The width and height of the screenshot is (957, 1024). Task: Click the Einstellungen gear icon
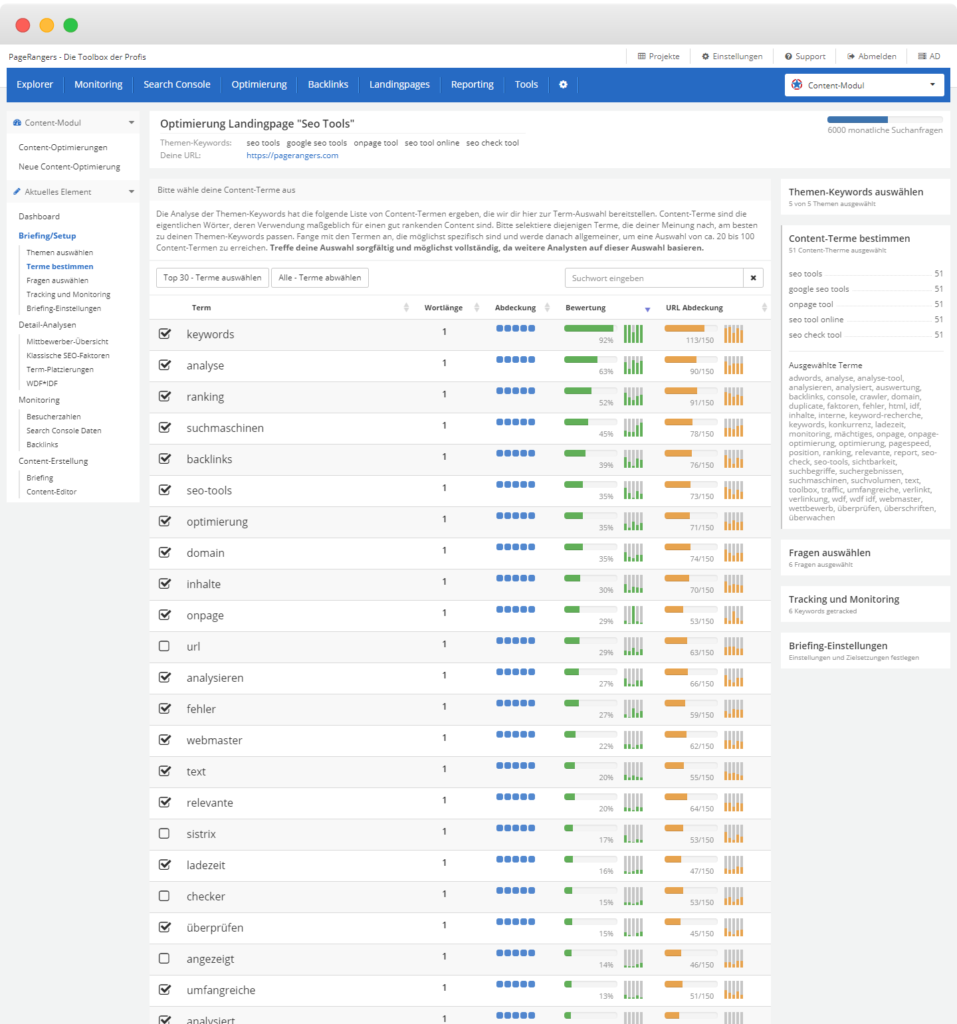pyautogui.click(x=706, y=56)
